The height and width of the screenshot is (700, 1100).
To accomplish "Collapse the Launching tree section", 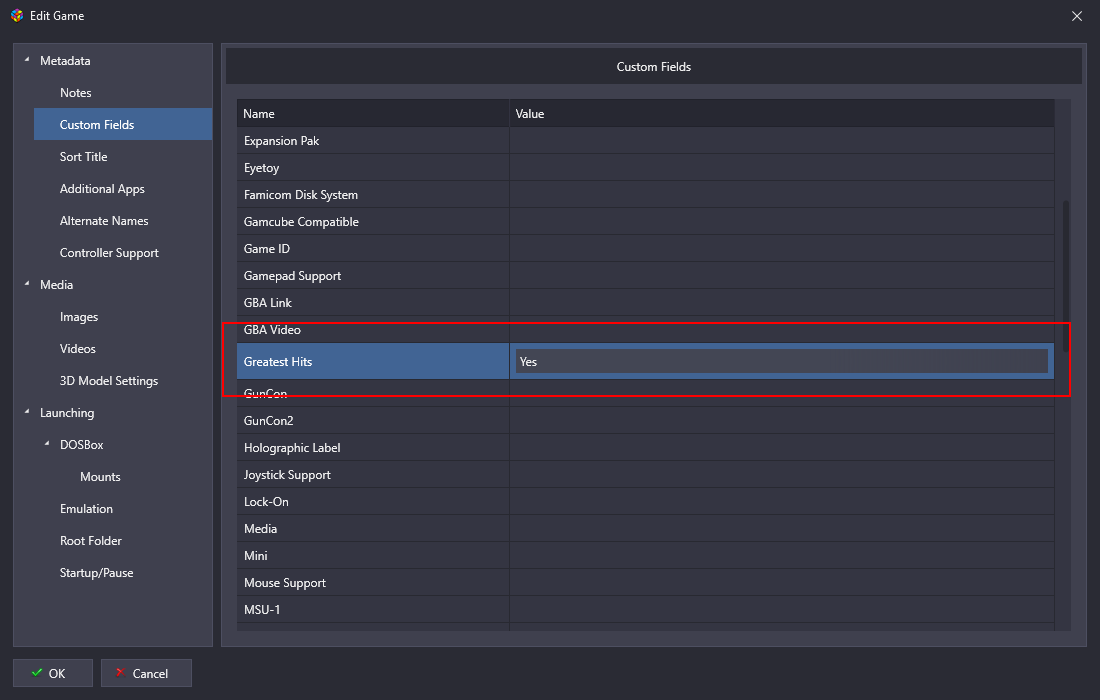I will point(27,412).
